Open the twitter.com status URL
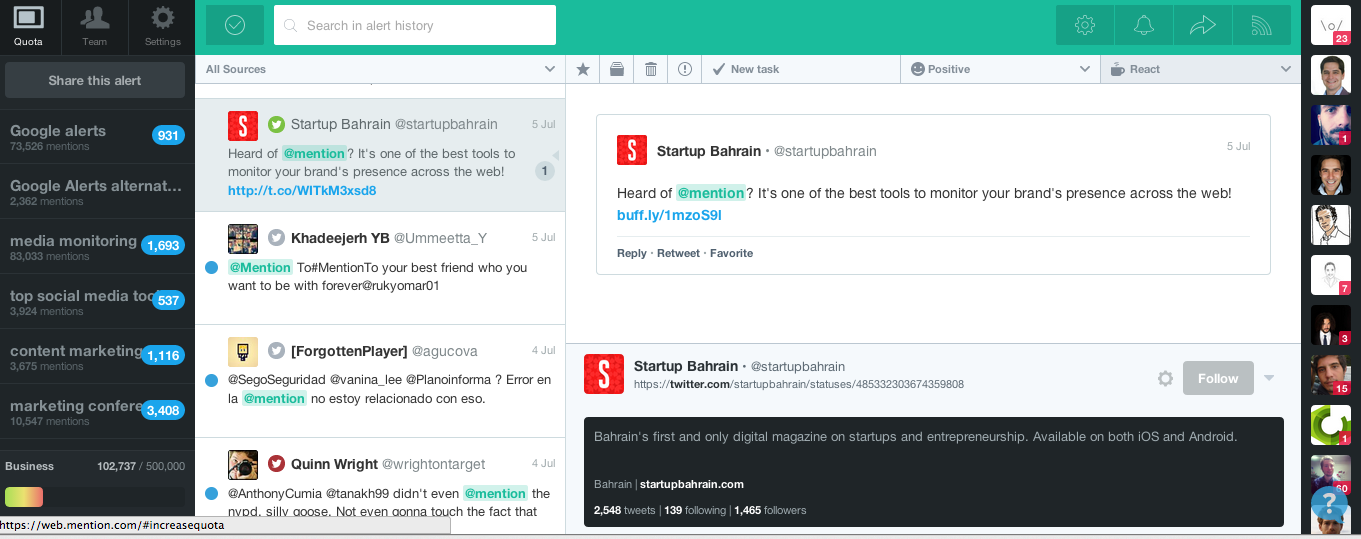This screenshot has height=539, width=1361. pyautogui.click(x=798, y=384)
